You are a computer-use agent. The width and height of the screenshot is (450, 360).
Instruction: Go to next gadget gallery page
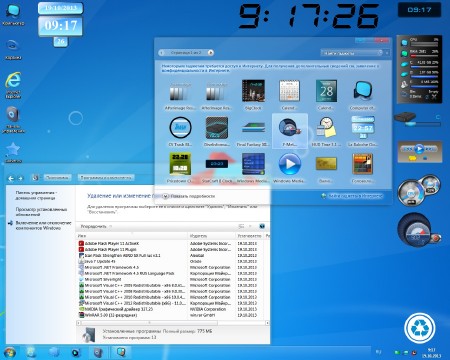coord(210,53)
